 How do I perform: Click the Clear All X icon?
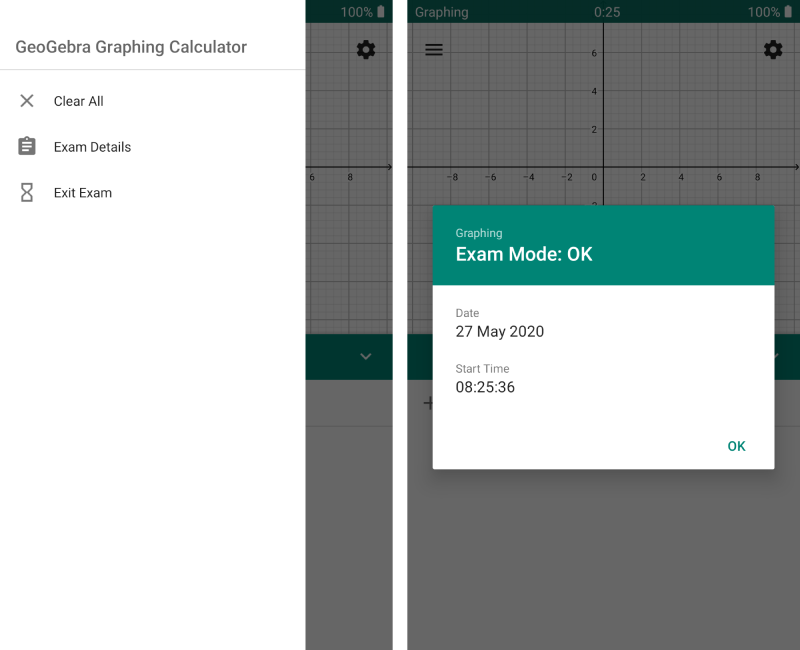pyautogui.click(x=27, y=101)
